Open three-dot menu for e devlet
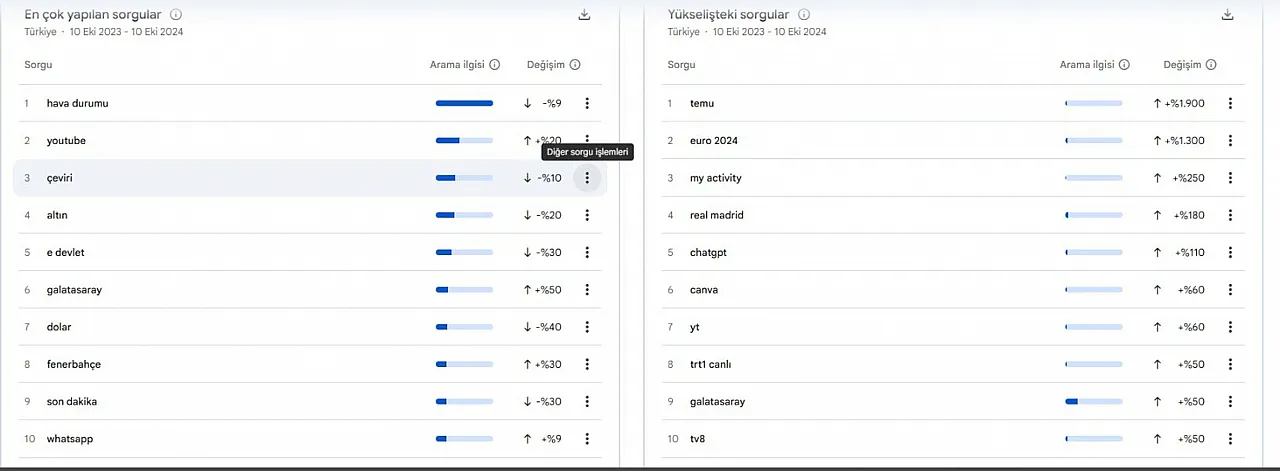The image size is (1280, 471). 587,252
